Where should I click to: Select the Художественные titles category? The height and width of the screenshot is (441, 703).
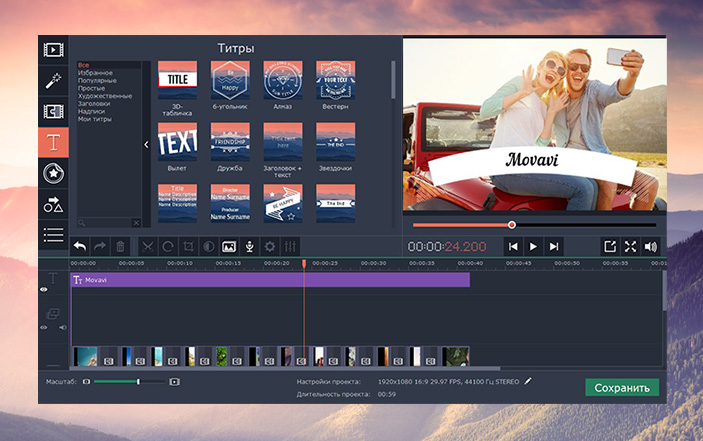tap(103, 95)
